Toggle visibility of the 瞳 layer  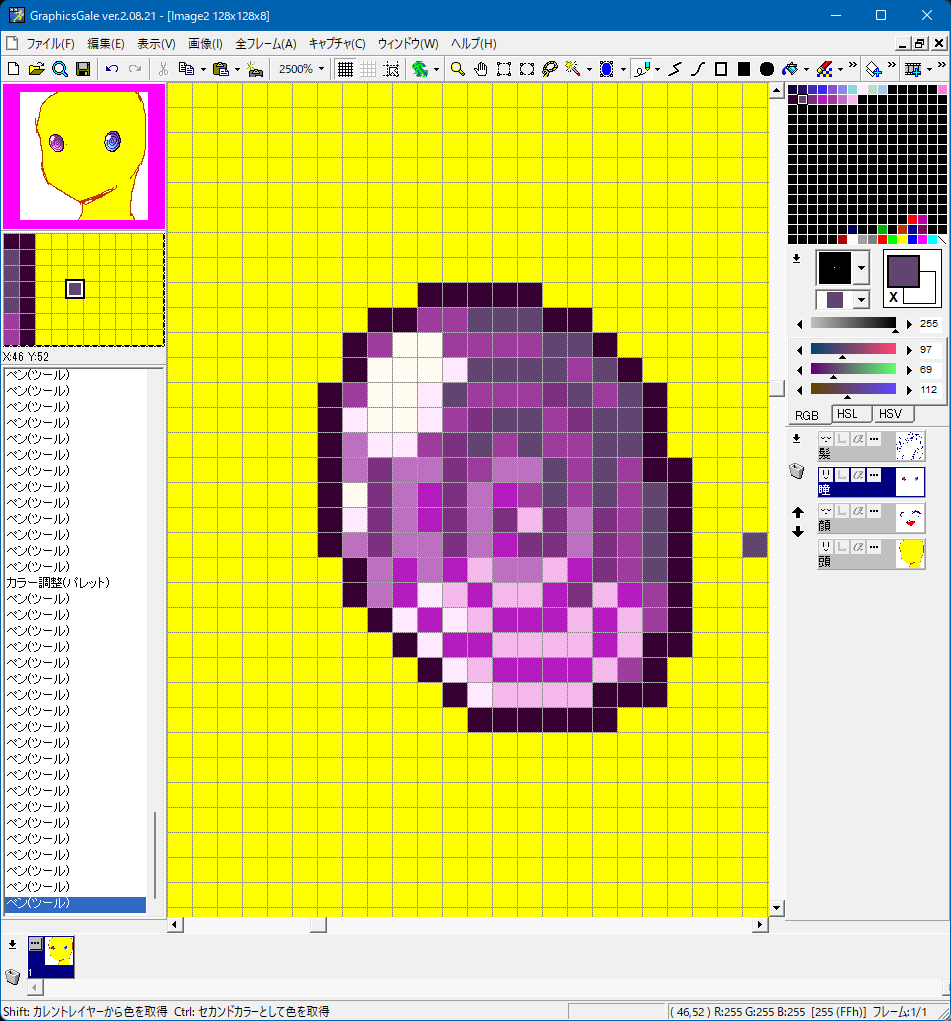pos(826,475)
